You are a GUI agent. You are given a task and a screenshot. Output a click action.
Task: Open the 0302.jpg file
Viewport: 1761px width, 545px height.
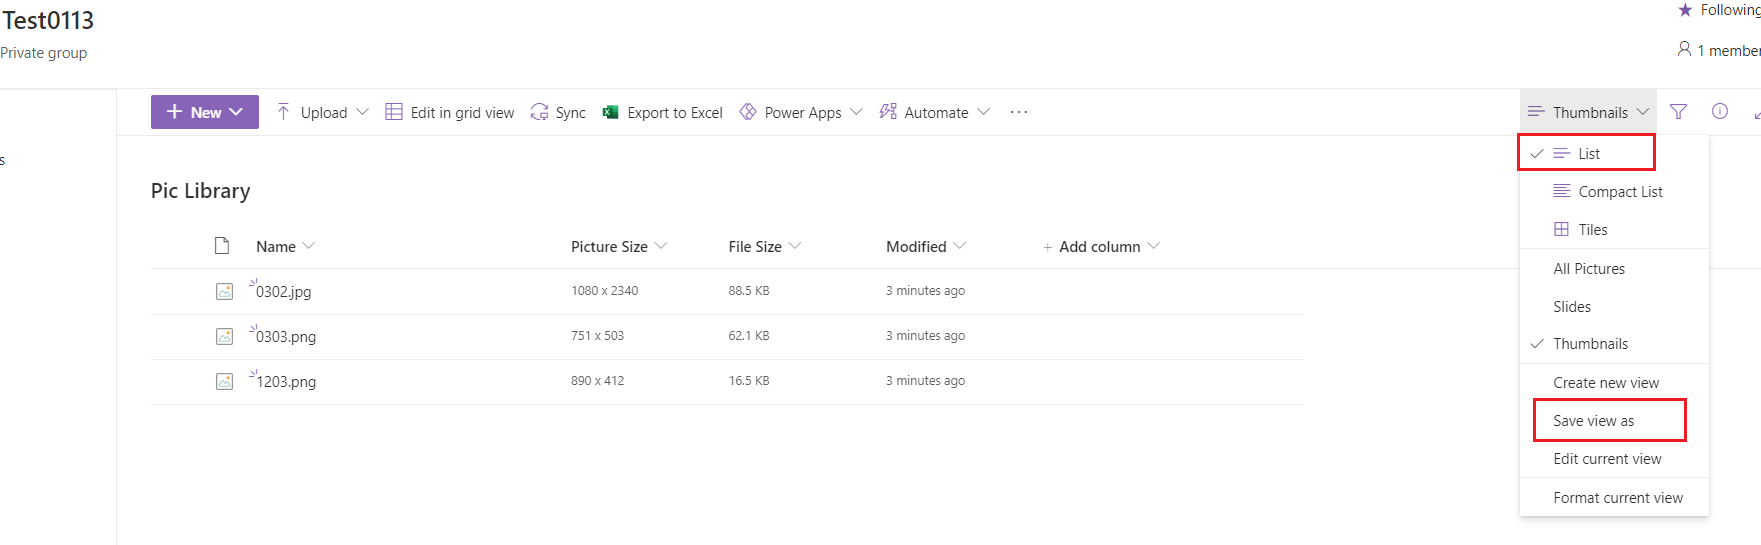(x=284, y=291)
